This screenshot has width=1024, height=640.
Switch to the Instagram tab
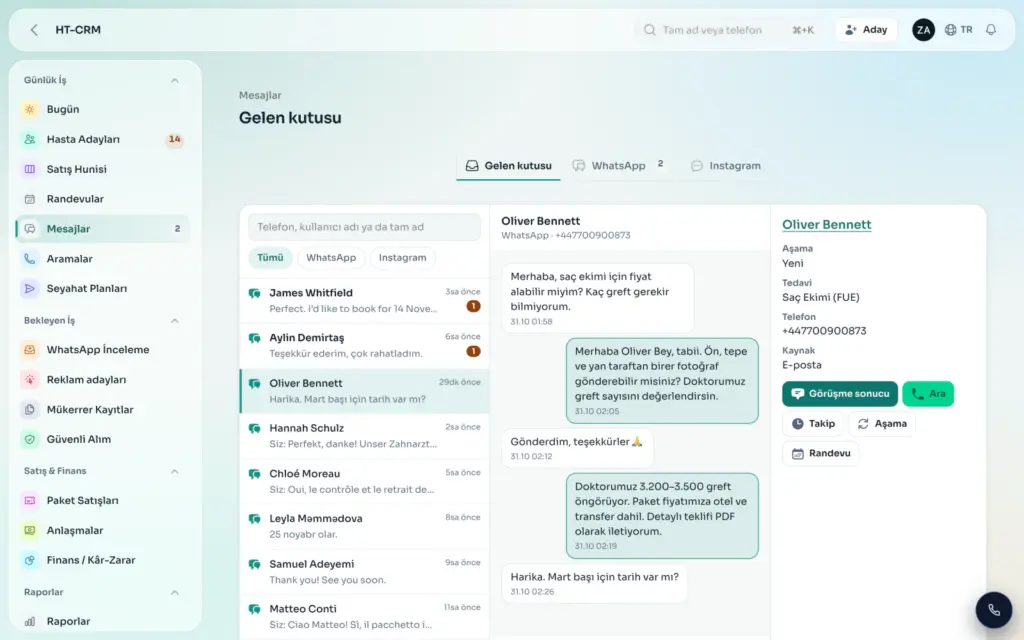pyautogui.click(x=726, y=166)
